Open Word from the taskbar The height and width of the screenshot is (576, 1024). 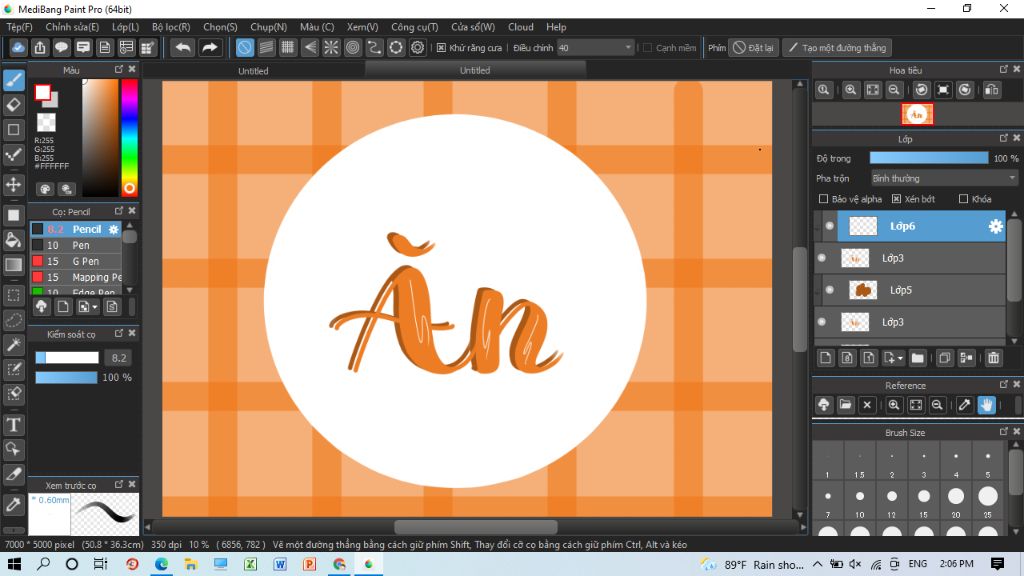coord(280,564)
